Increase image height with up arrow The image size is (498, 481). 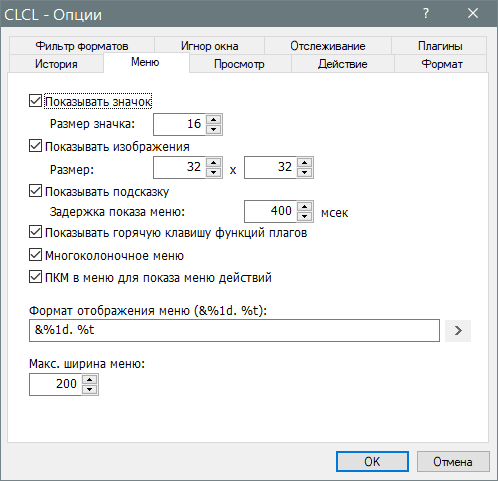tap(304, 162)
